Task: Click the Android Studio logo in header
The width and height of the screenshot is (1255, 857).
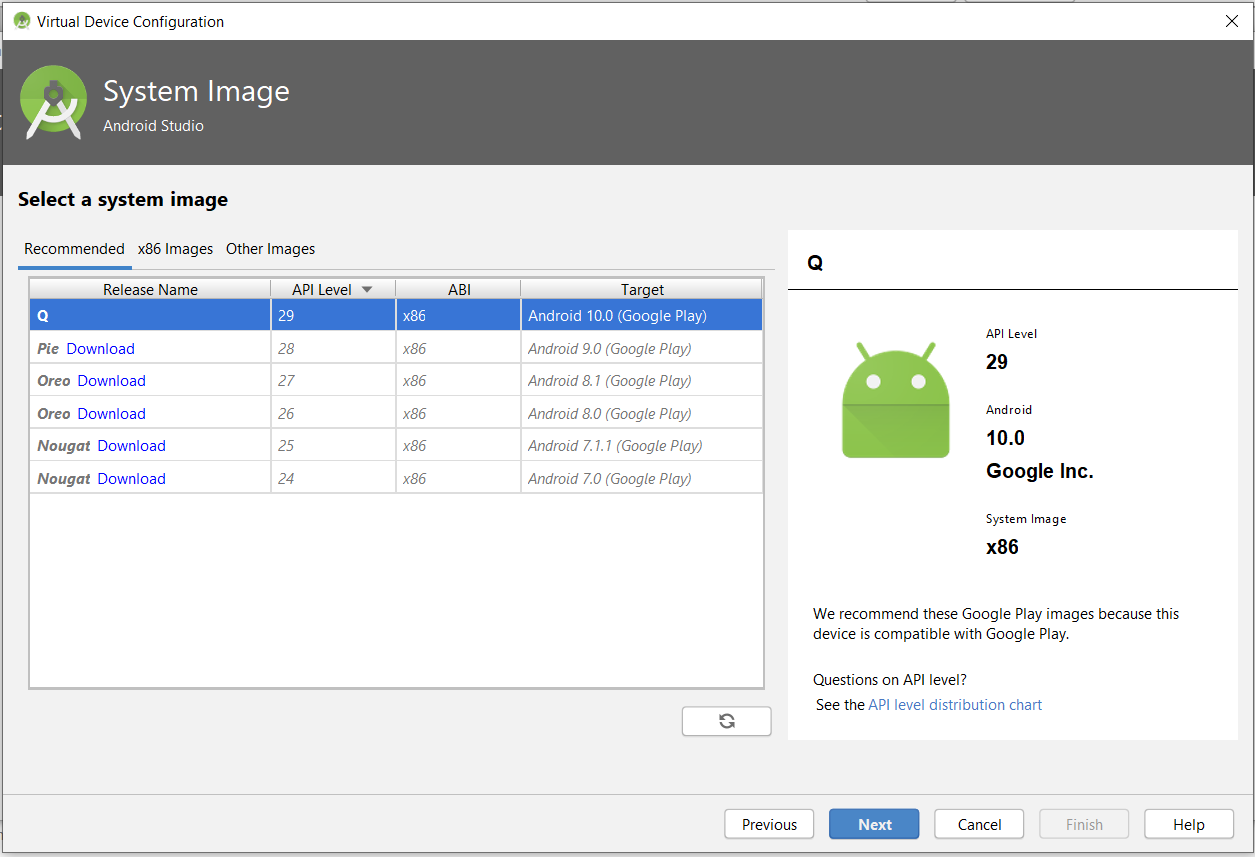Action: (x=54, y=102)
